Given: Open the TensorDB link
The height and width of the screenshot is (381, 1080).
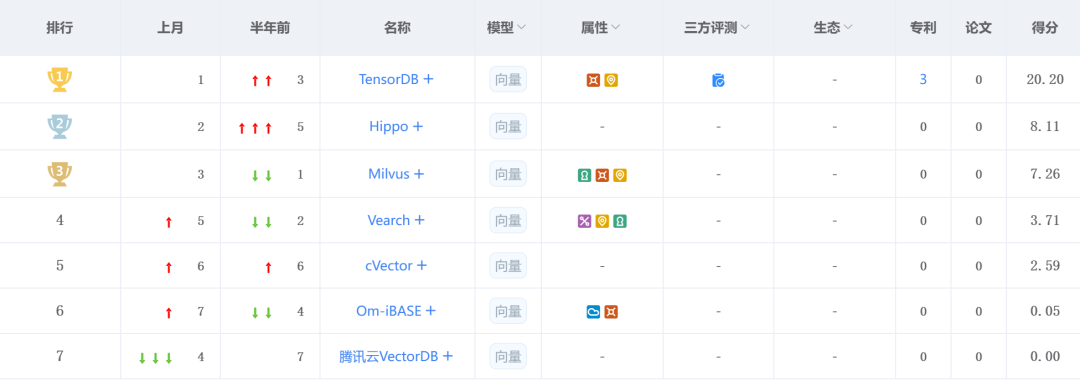Looking at the screenshot, I should tap(388, 79).
